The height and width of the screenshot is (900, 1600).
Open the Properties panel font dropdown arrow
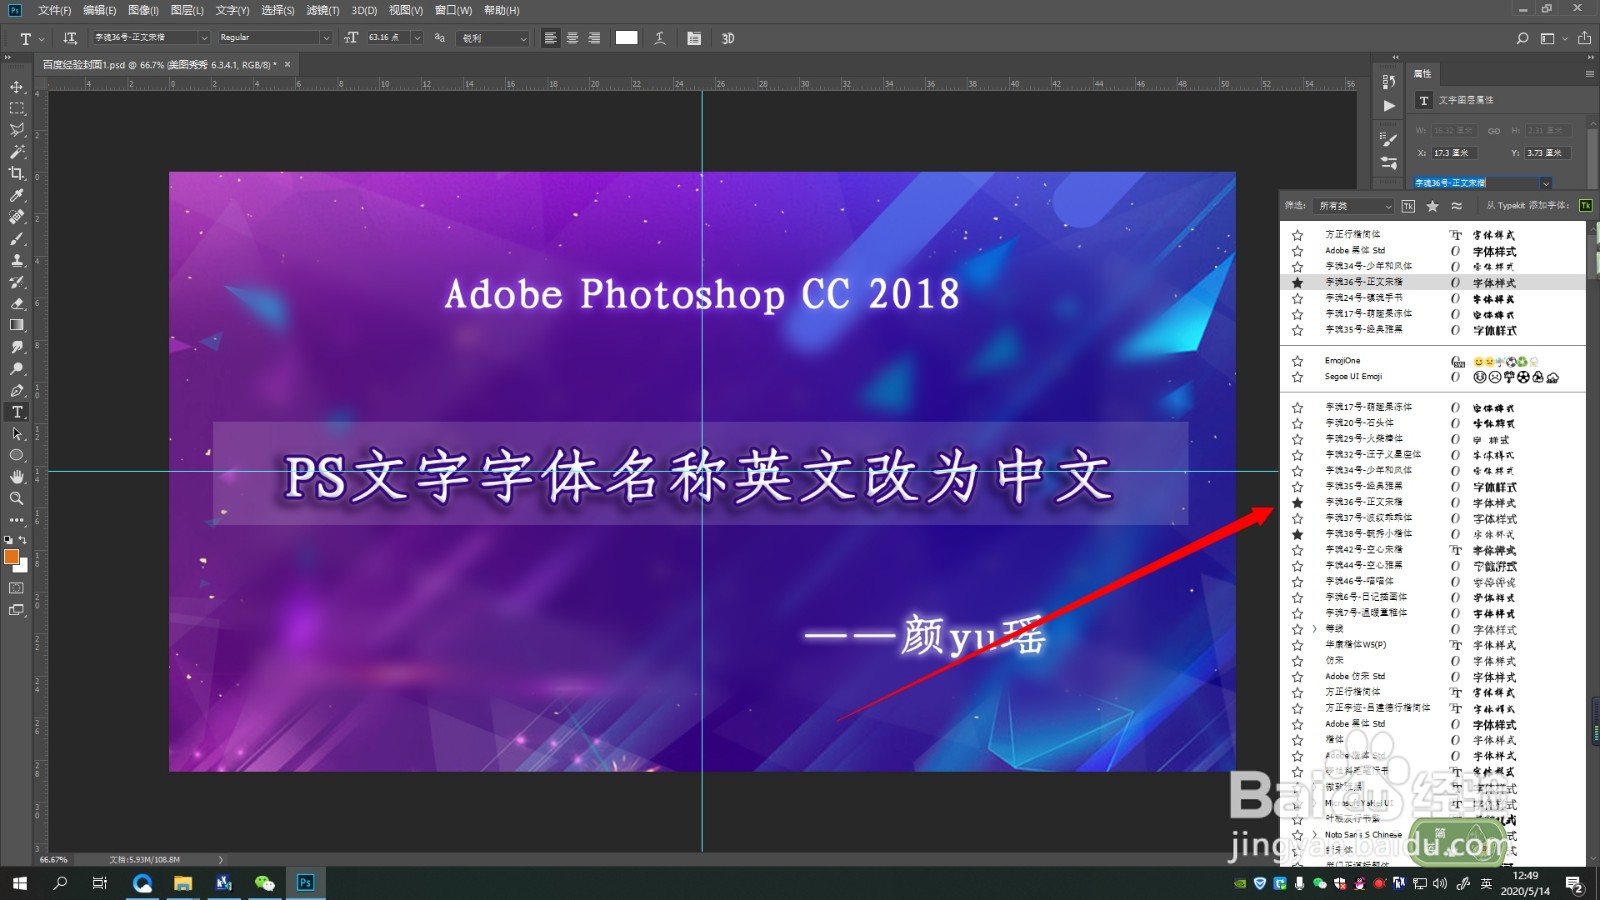coord(1546,183)
